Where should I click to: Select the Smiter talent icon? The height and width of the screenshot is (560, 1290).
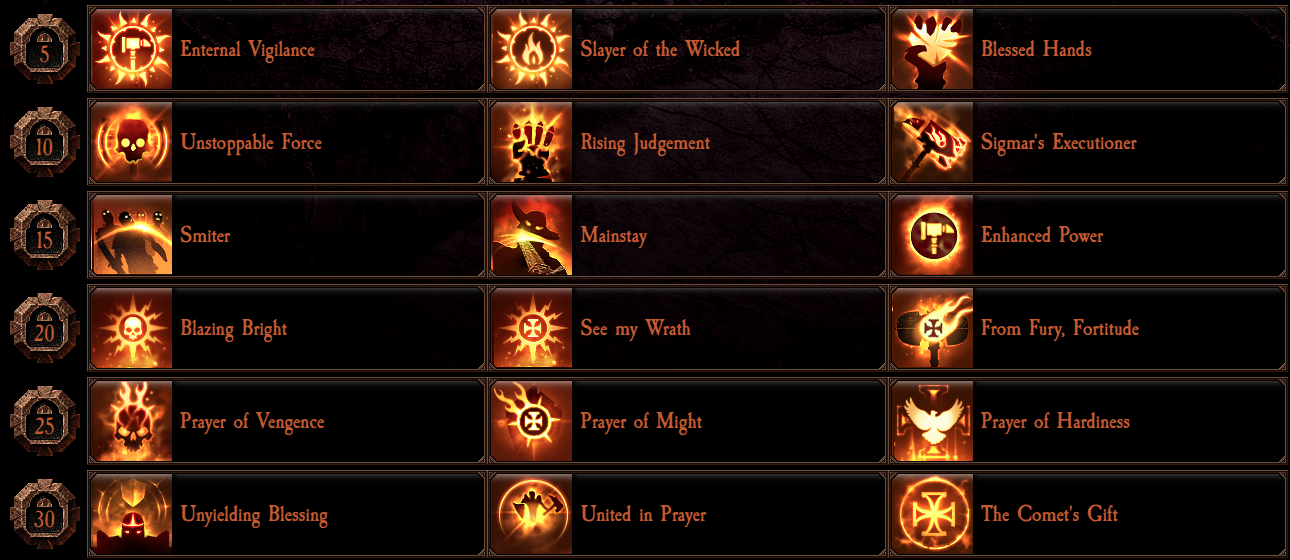pyautogui.click(x=131, y=235)
